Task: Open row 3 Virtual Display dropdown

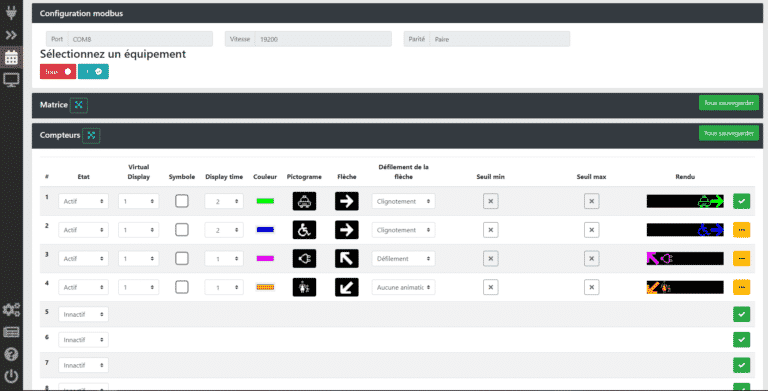Action: (139, 259)
